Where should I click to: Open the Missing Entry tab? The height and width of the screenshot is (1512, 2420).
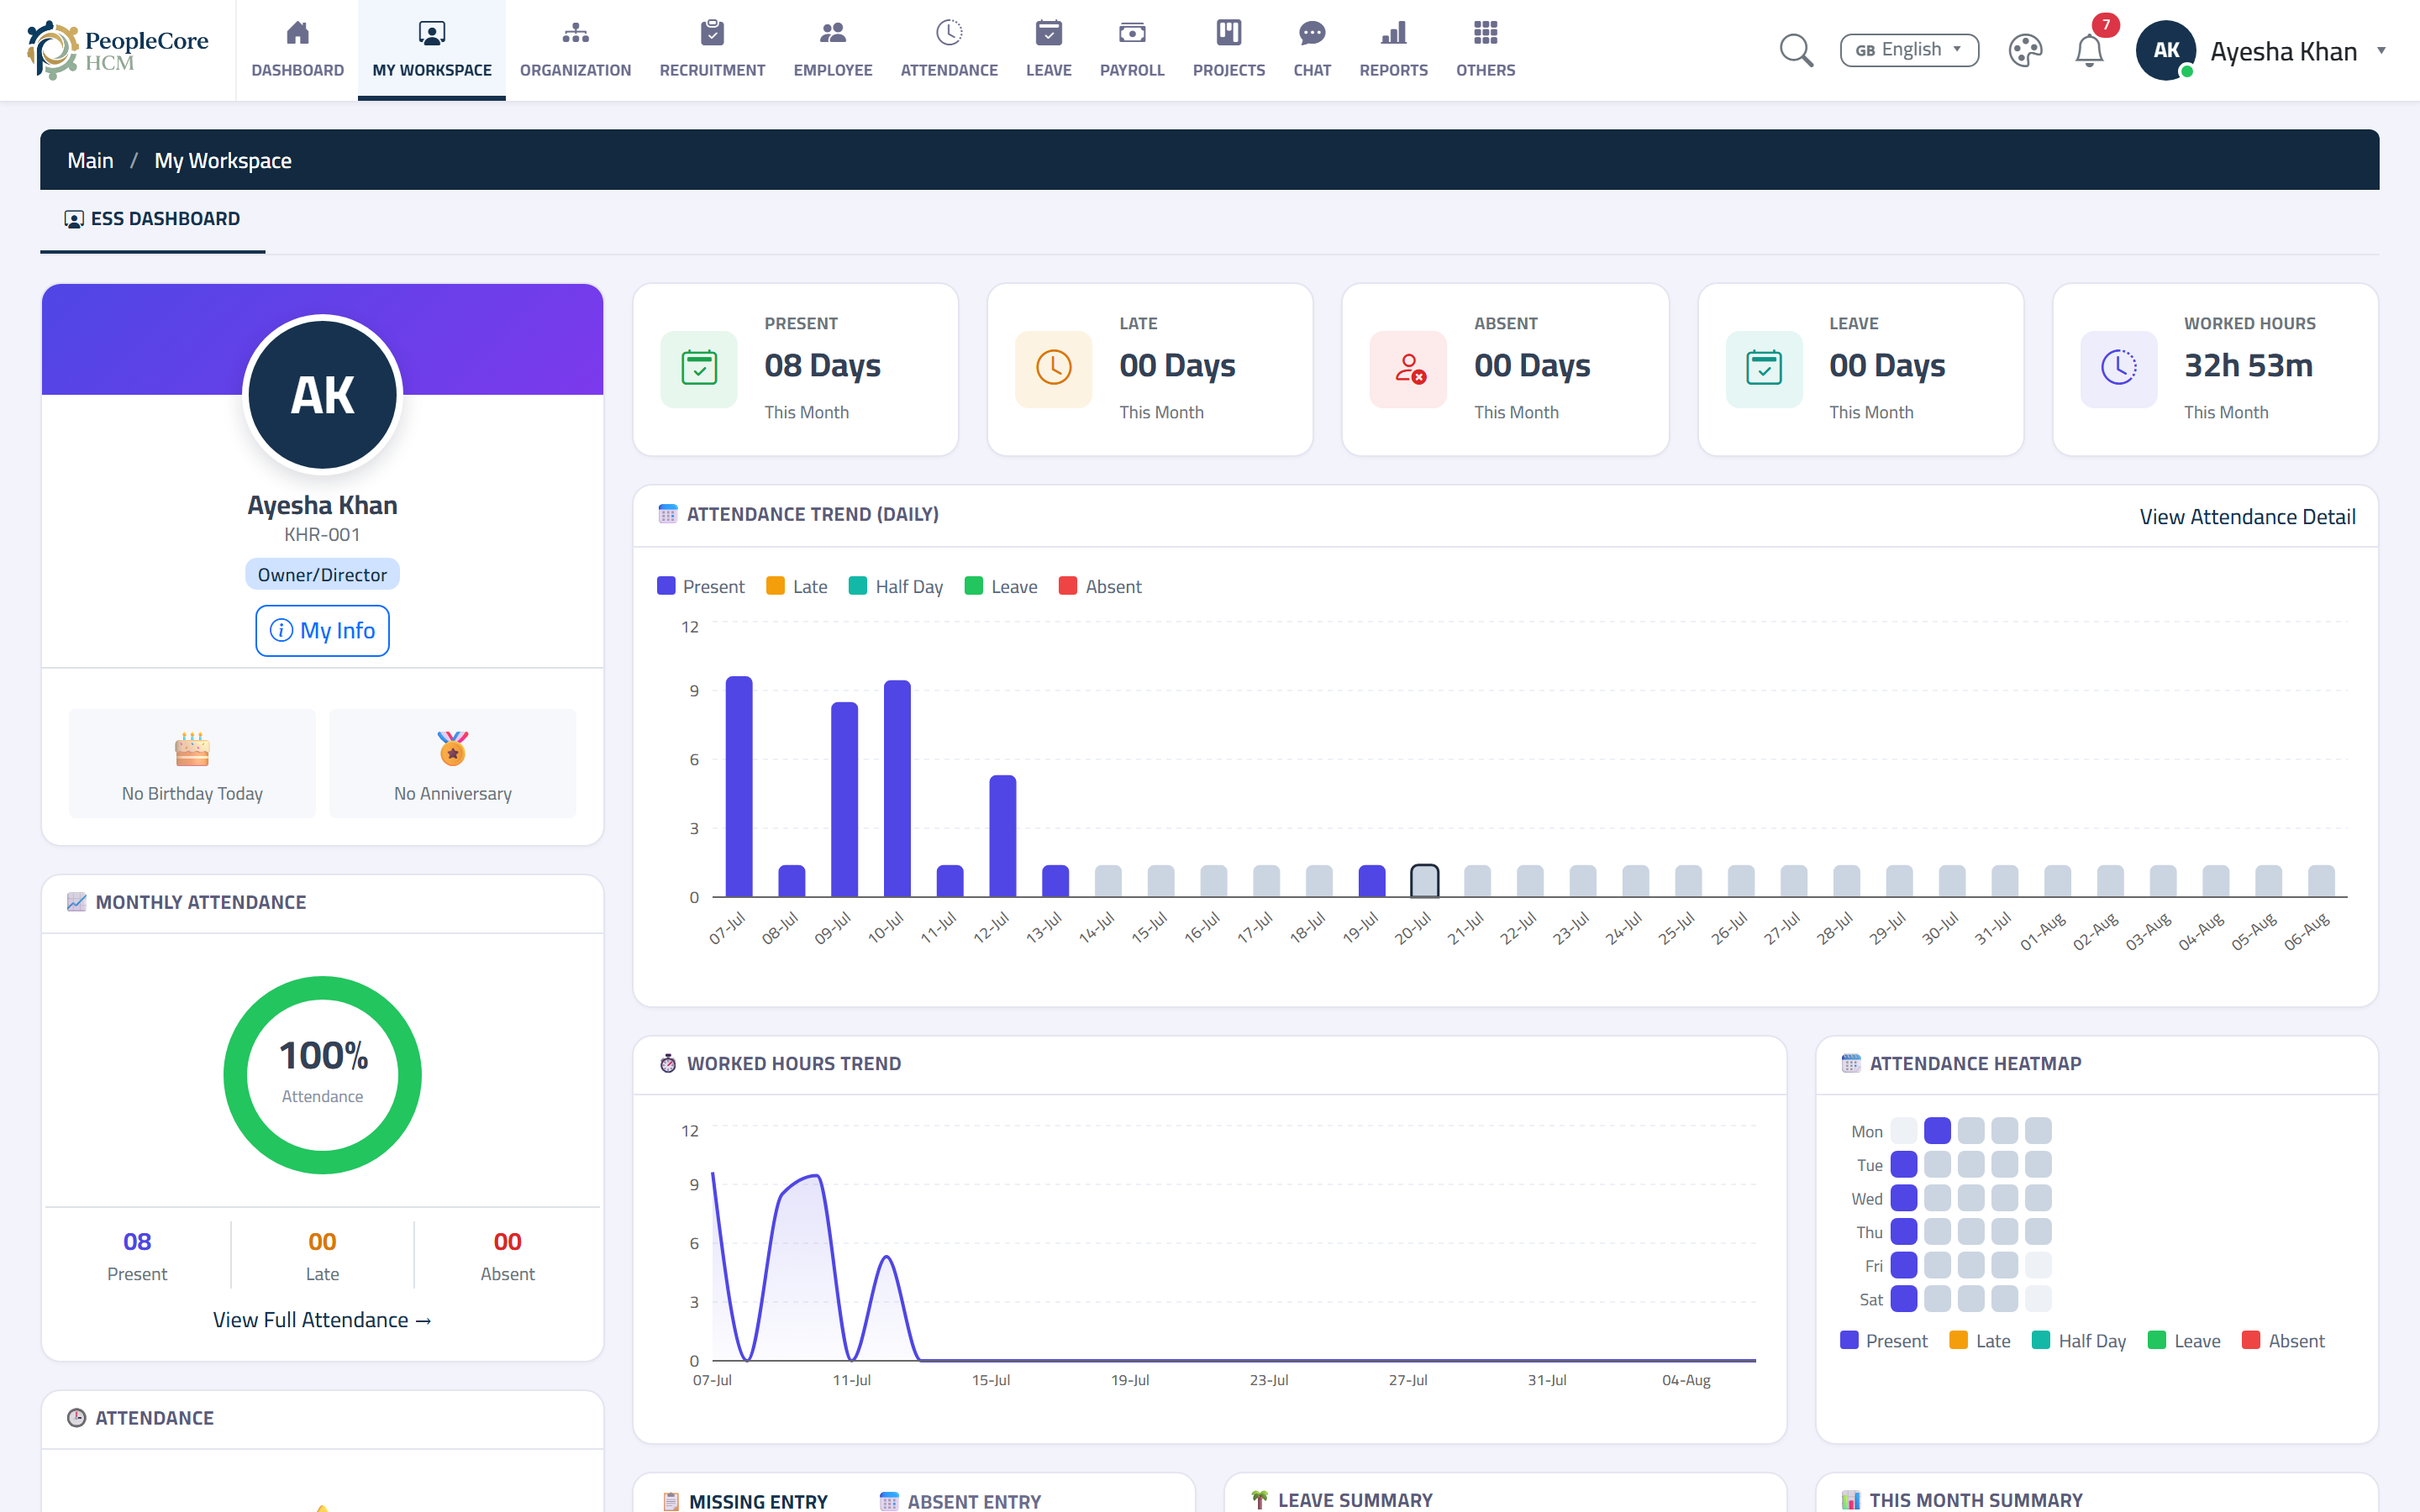(x=746, y=1500)
